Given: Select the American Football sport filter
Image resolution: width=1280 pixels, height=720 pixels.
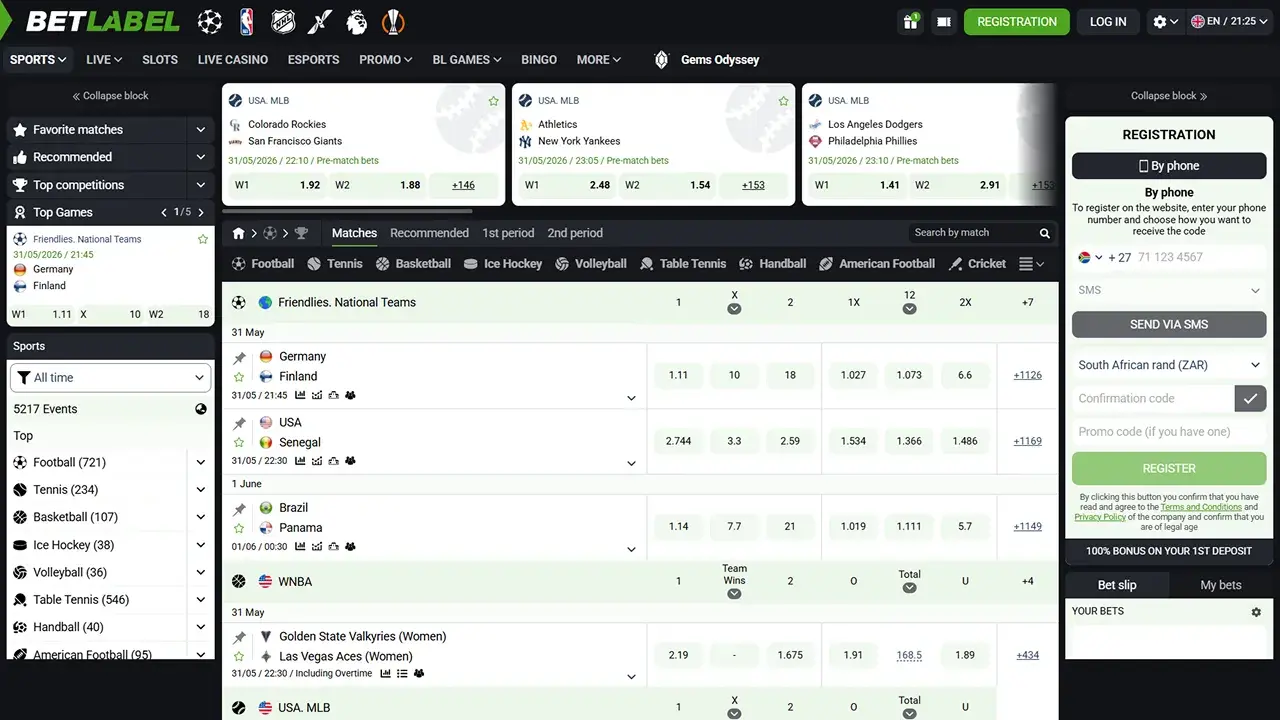Looking at the screenshot, I should (x=877, y=264).
